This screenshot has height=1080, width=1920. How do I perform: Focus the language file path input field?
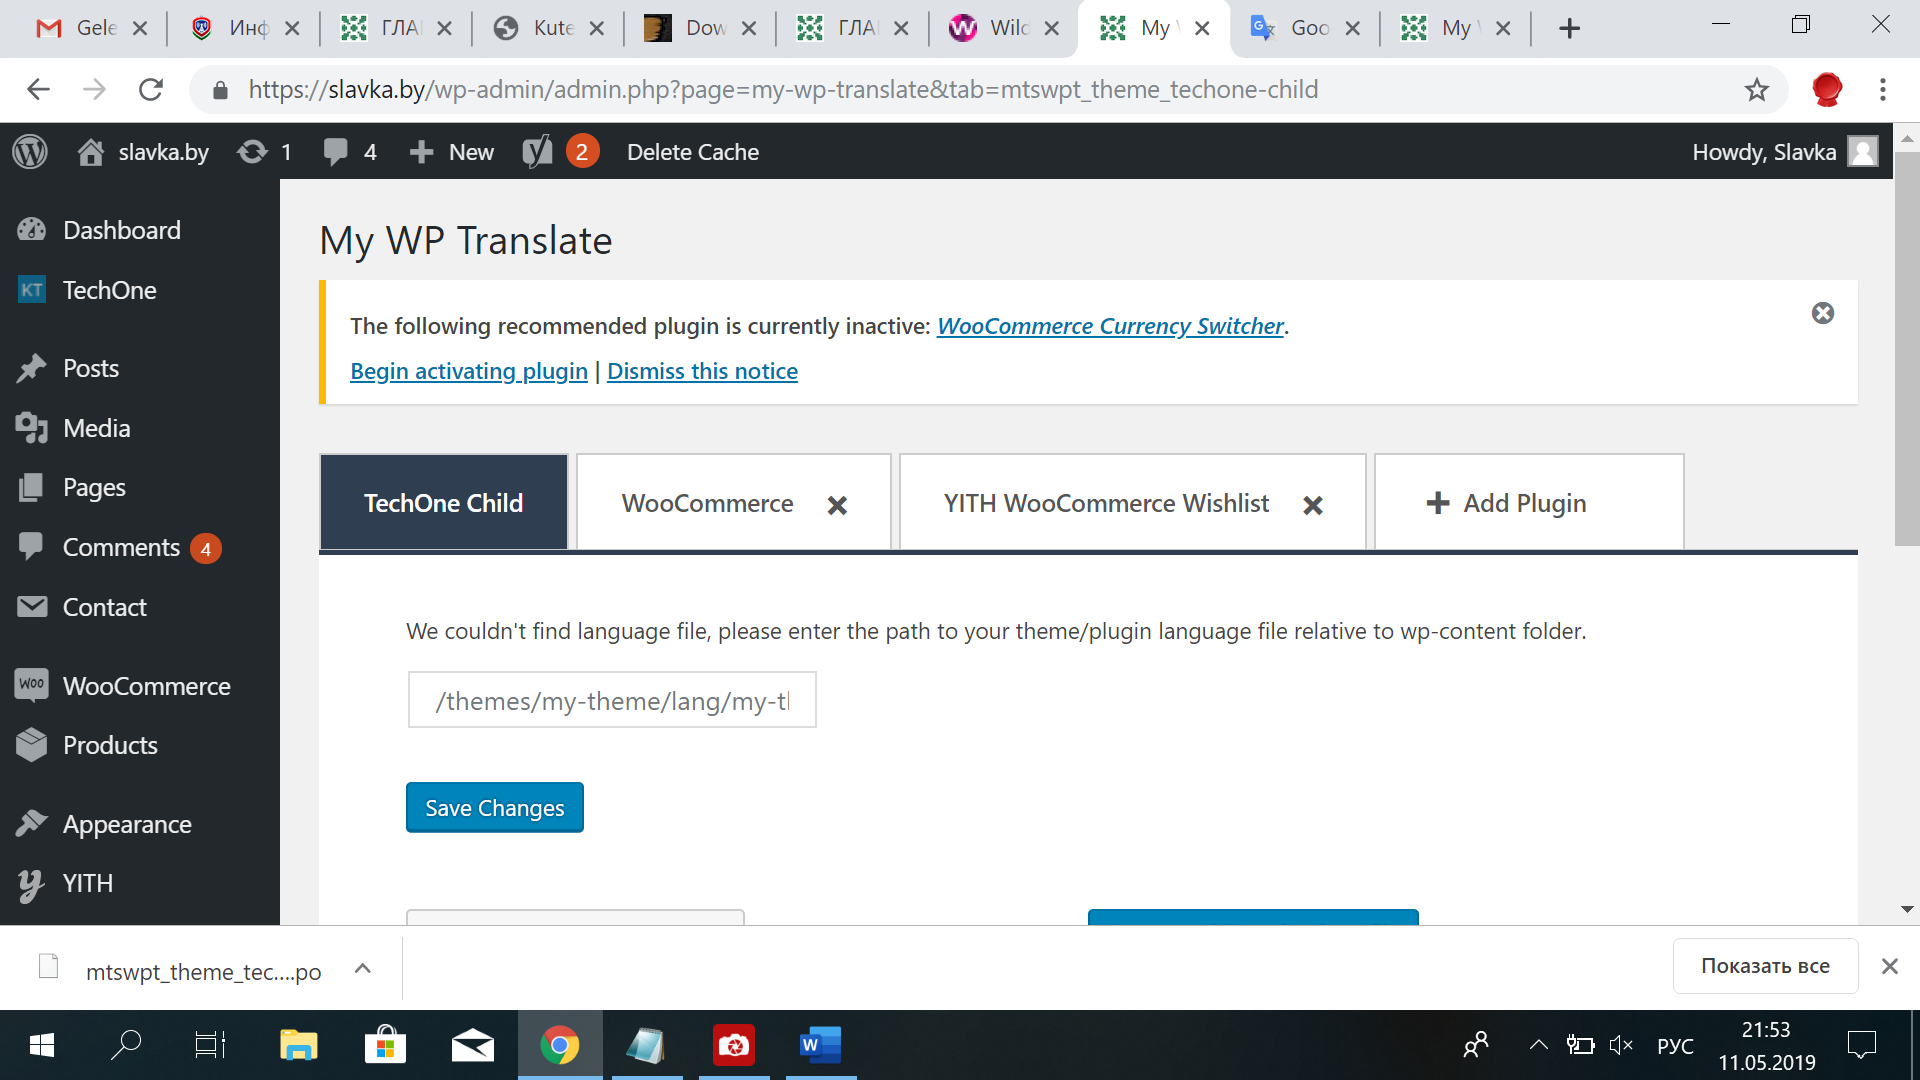click(x=612, y=700)
